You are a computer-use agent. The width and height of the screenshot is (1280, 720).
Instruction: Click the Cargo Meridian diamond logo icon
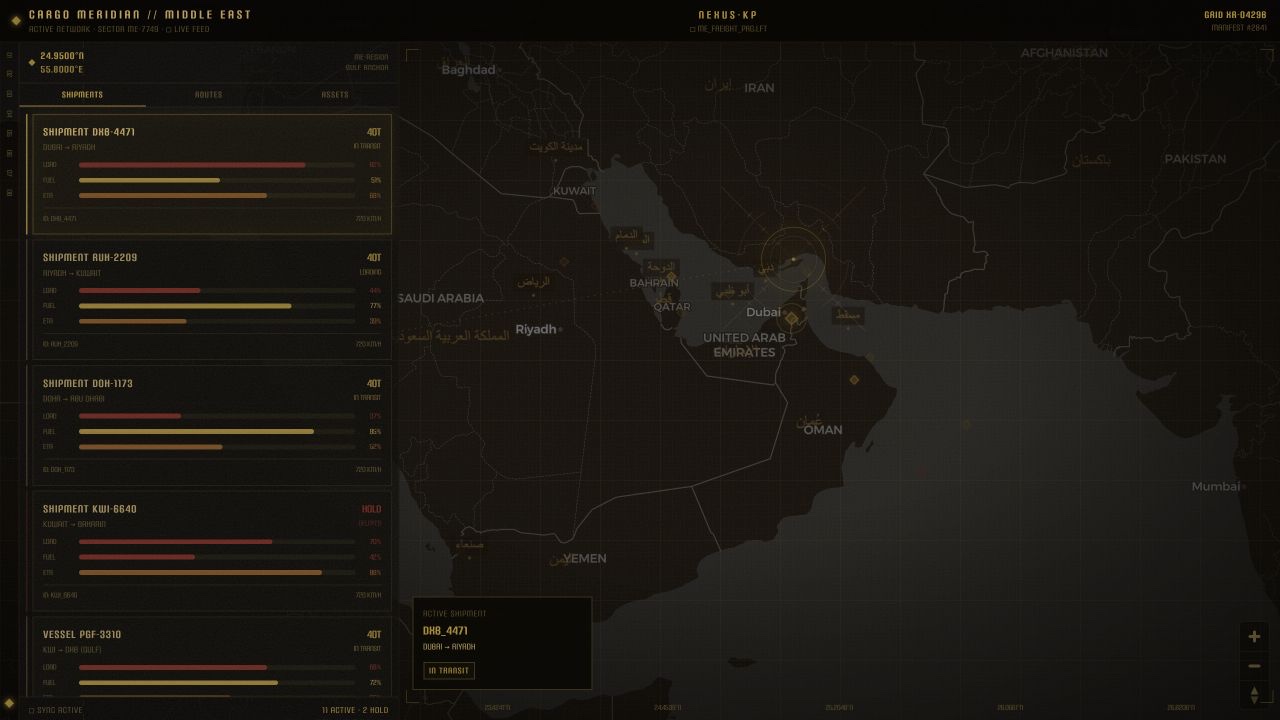16,20
